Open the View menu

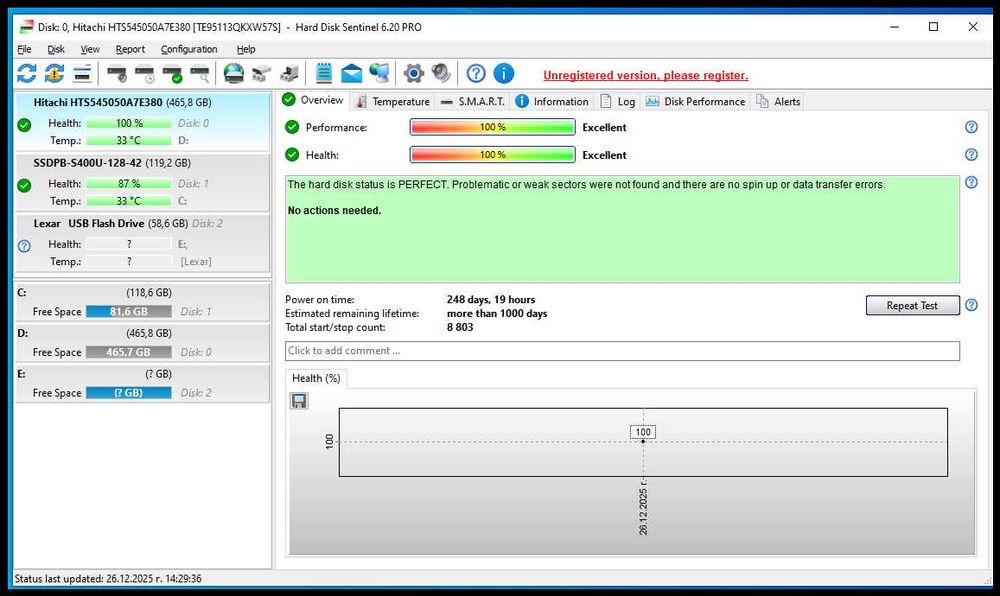coord(90,49)
